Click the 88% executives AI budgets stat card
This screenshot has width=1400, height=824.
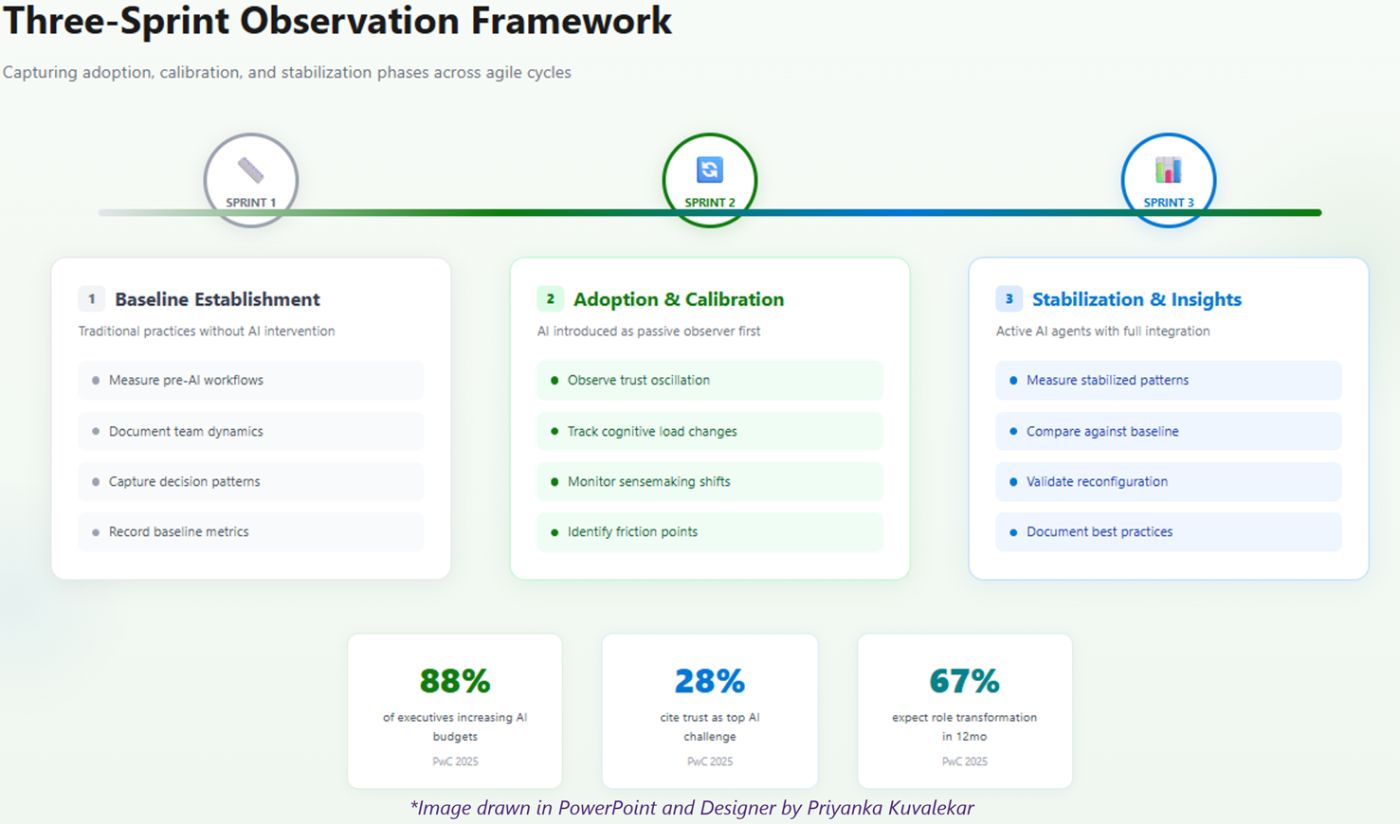454,709
